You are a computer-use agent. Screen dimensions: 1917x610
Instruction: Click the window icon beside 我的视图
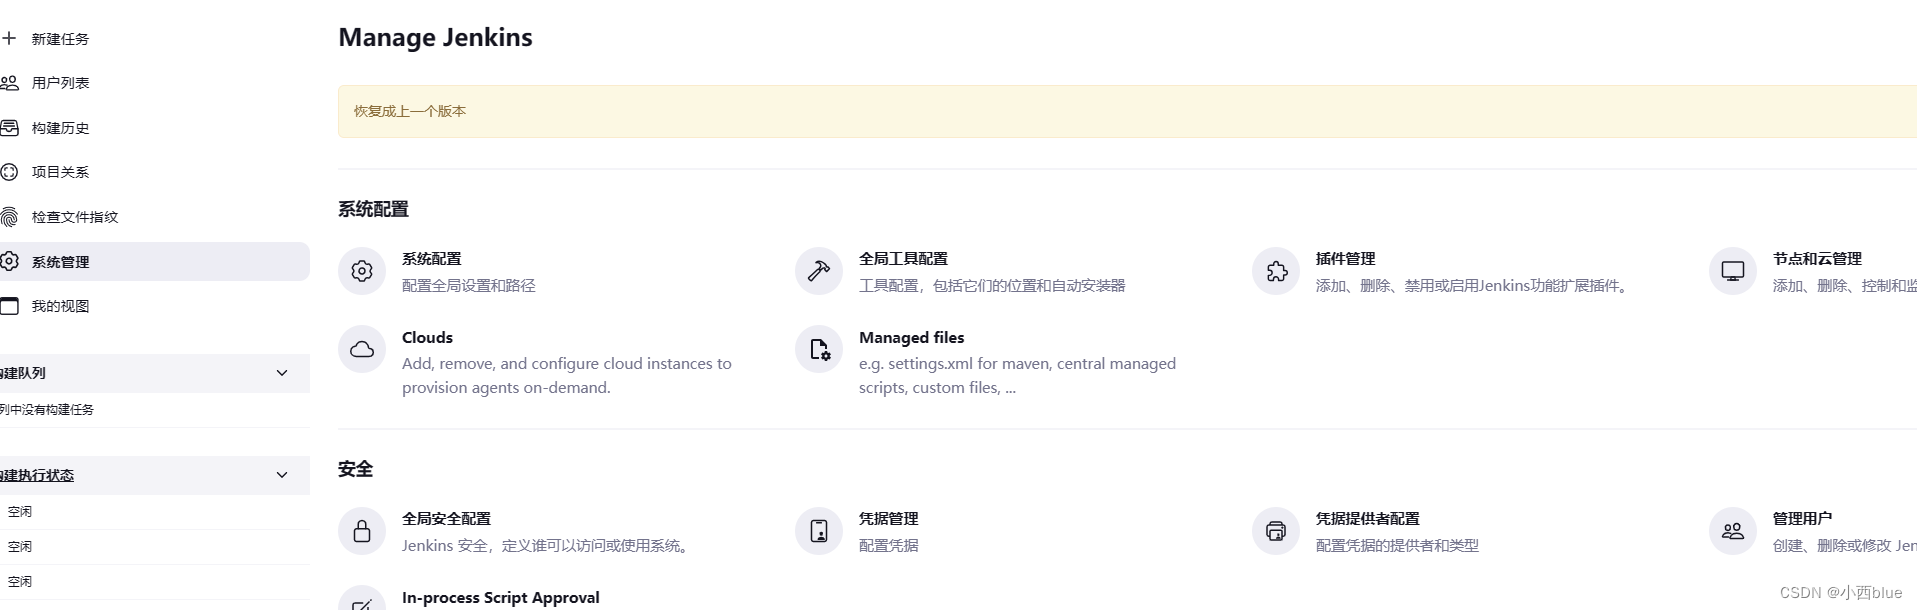9,306
